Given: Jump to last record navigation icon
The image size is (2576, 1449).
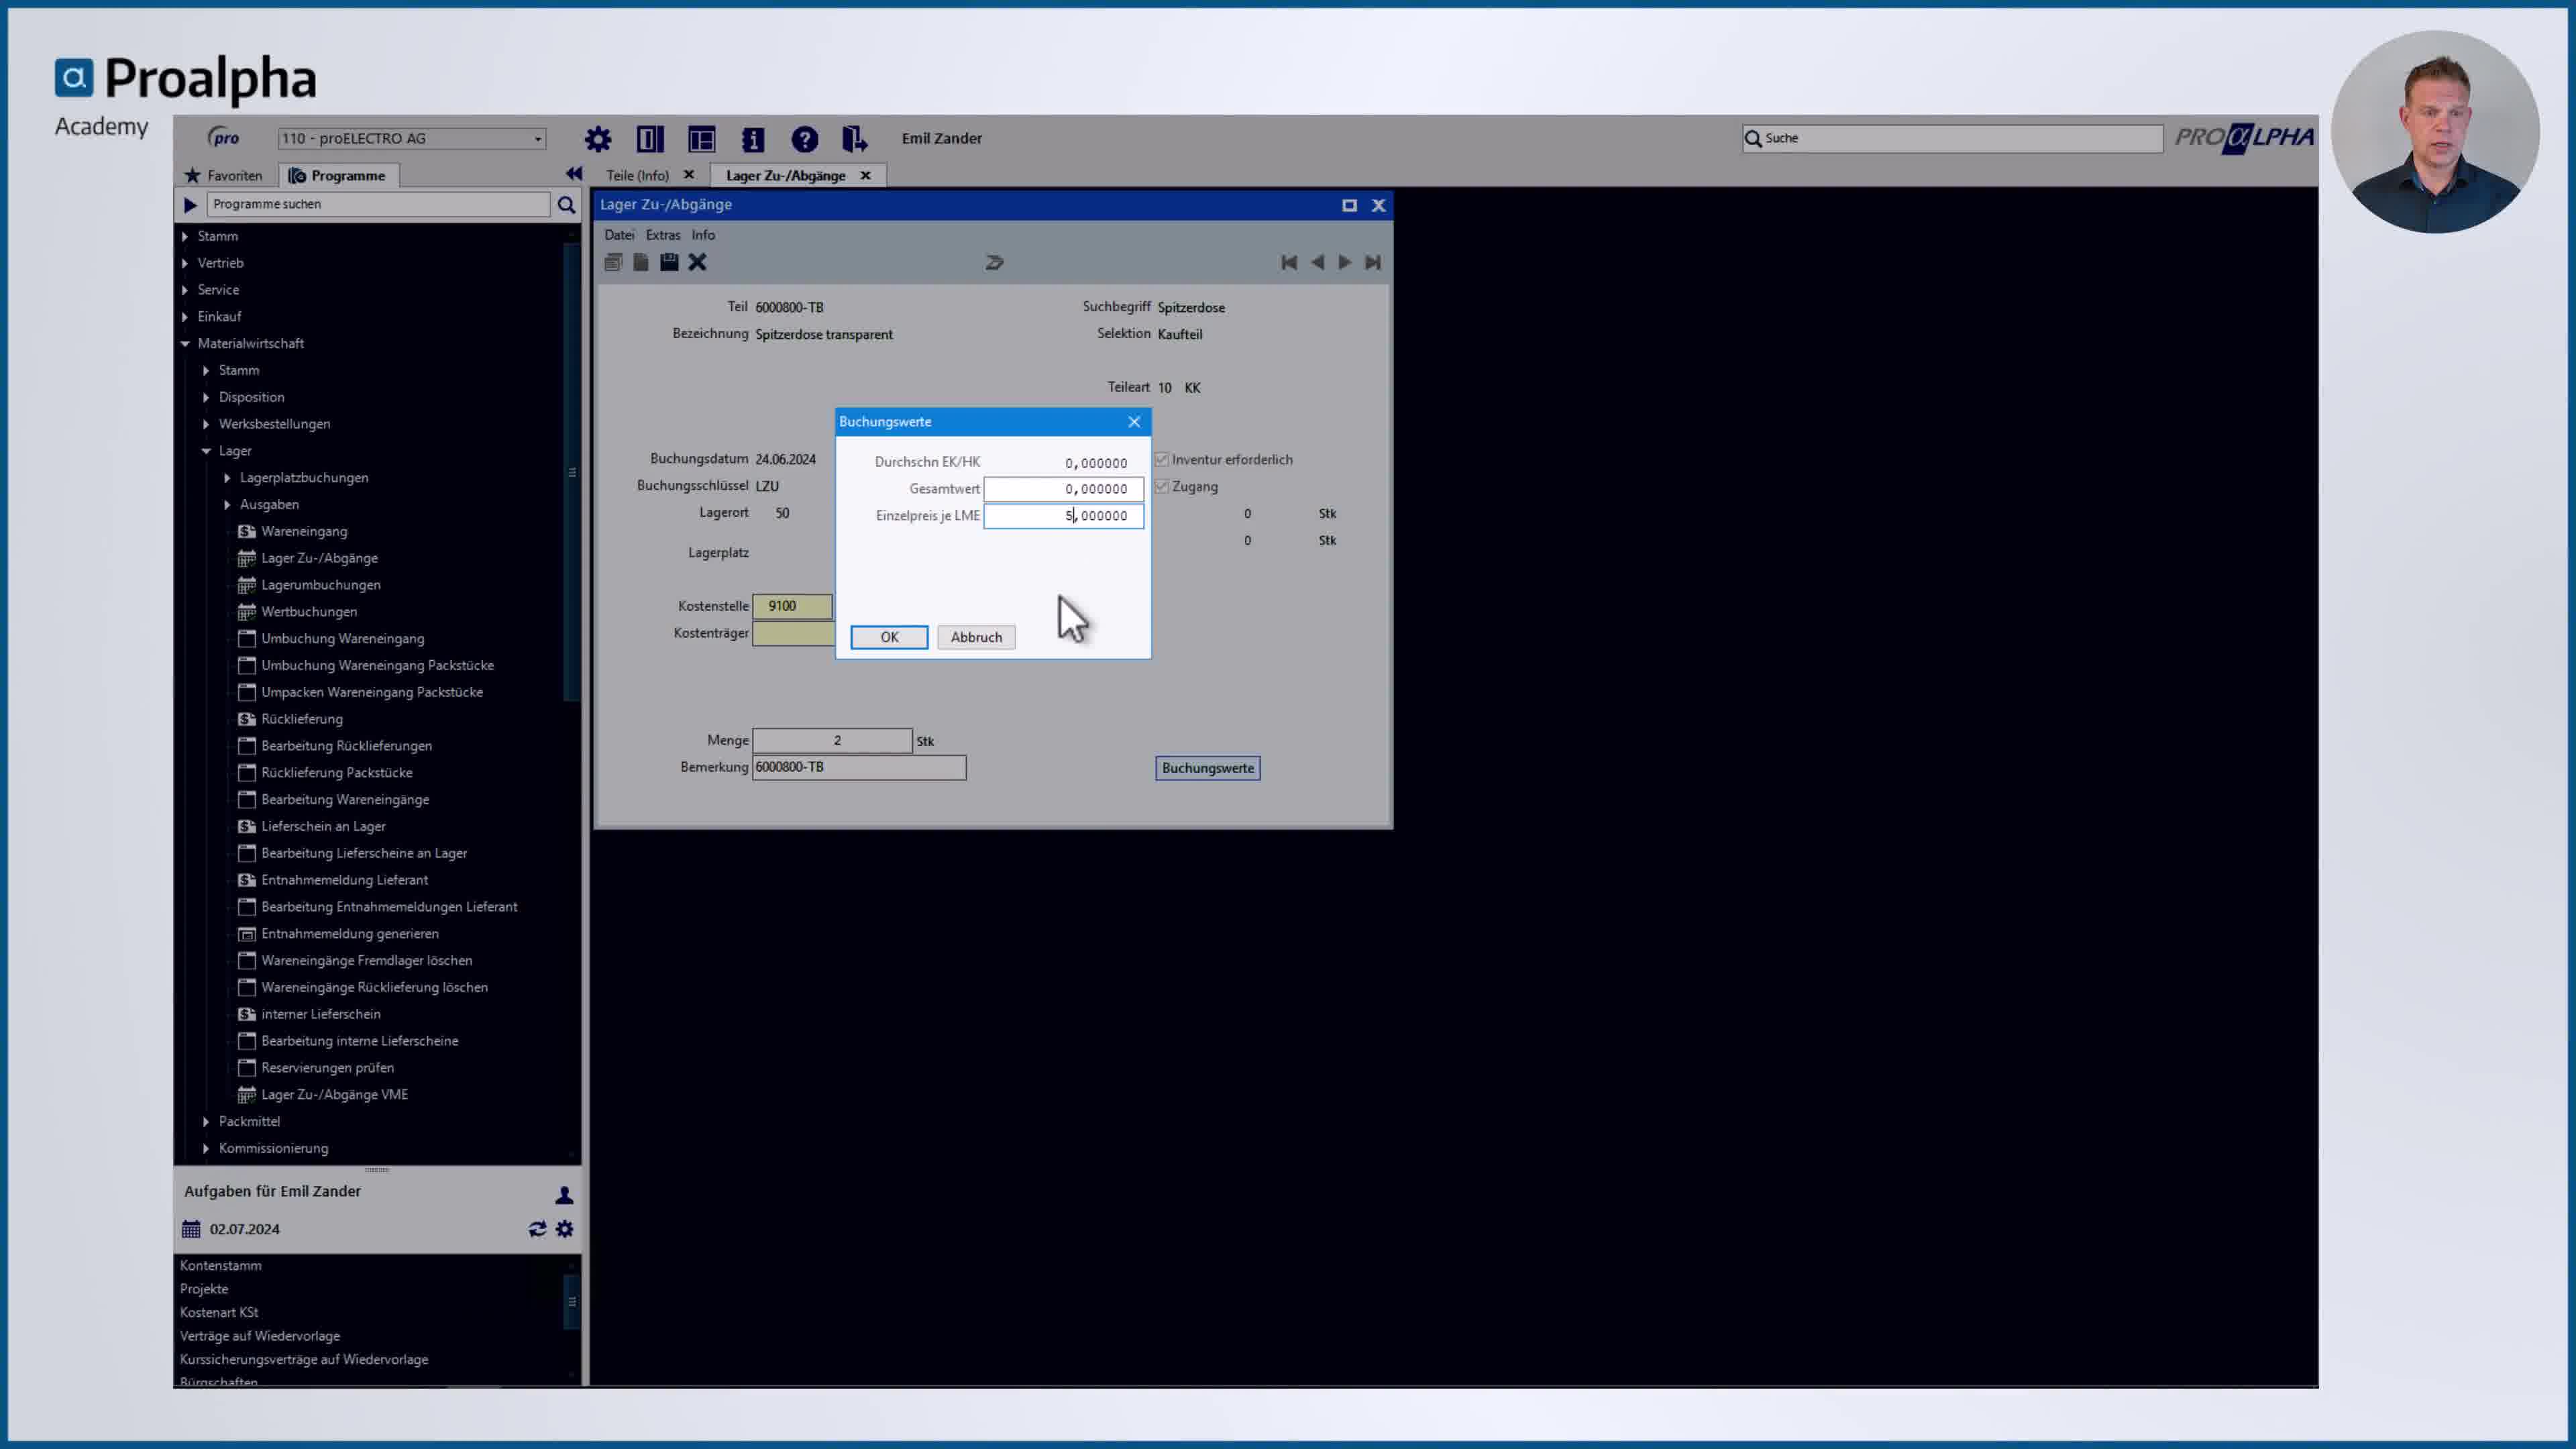Looking at the screenshot, I should point(1373,262).
